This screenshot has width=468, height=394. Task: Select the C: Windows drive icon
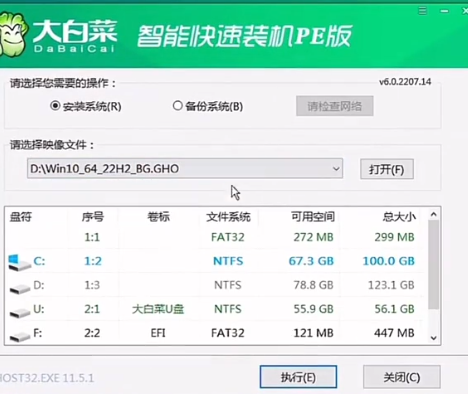(x=19, y=262)
